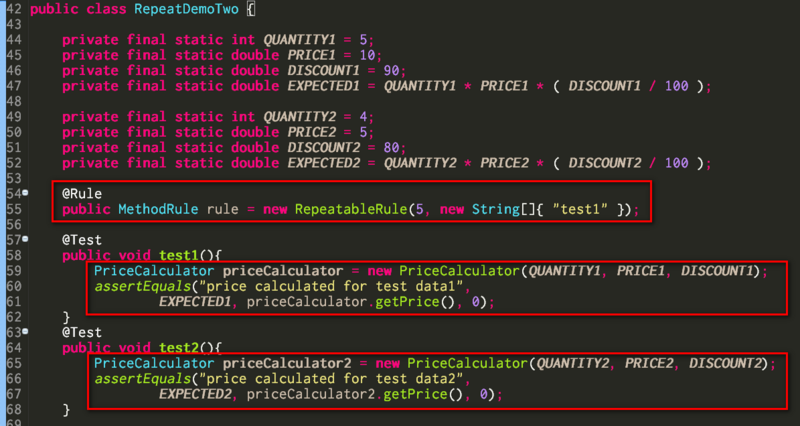
Task: Click the 'int' keyword on line 44
Action: (x=243, y=40)
